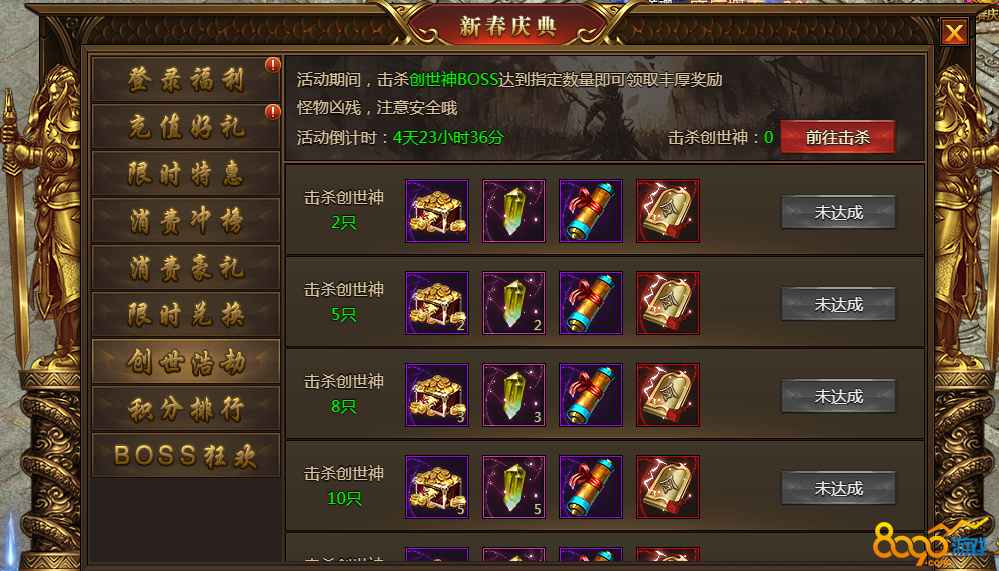
Task: Click gold chest with quantity 5
Action: point(437,487)
